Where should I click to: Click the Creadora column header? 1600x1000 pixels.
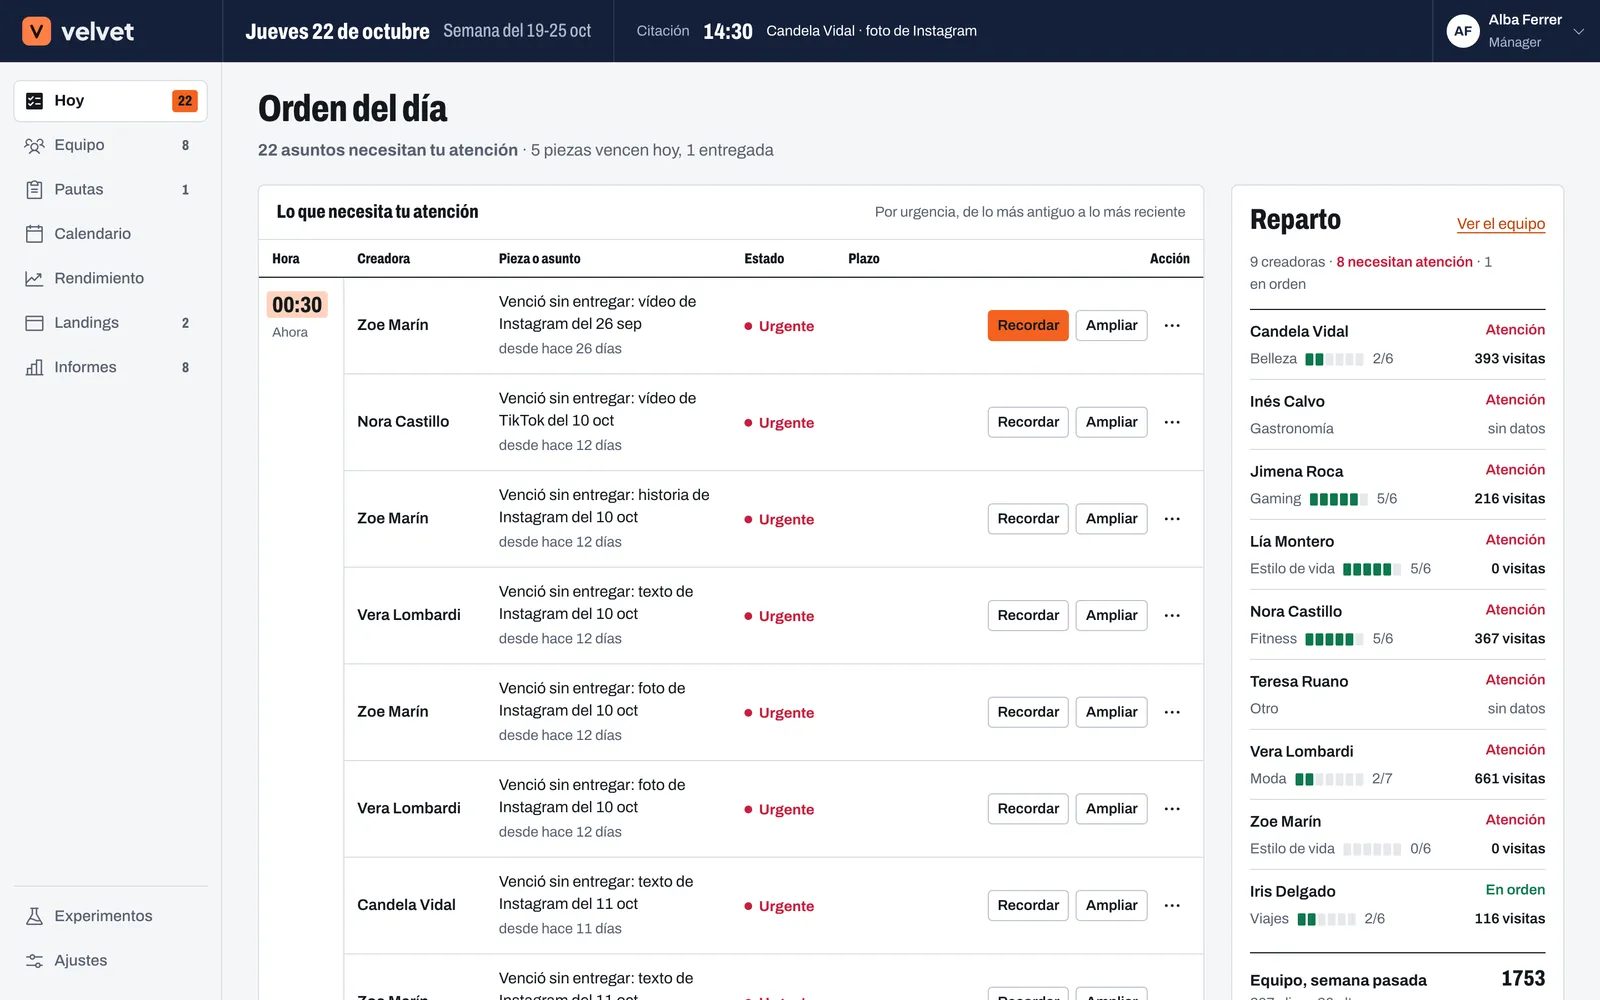[383, 259]
